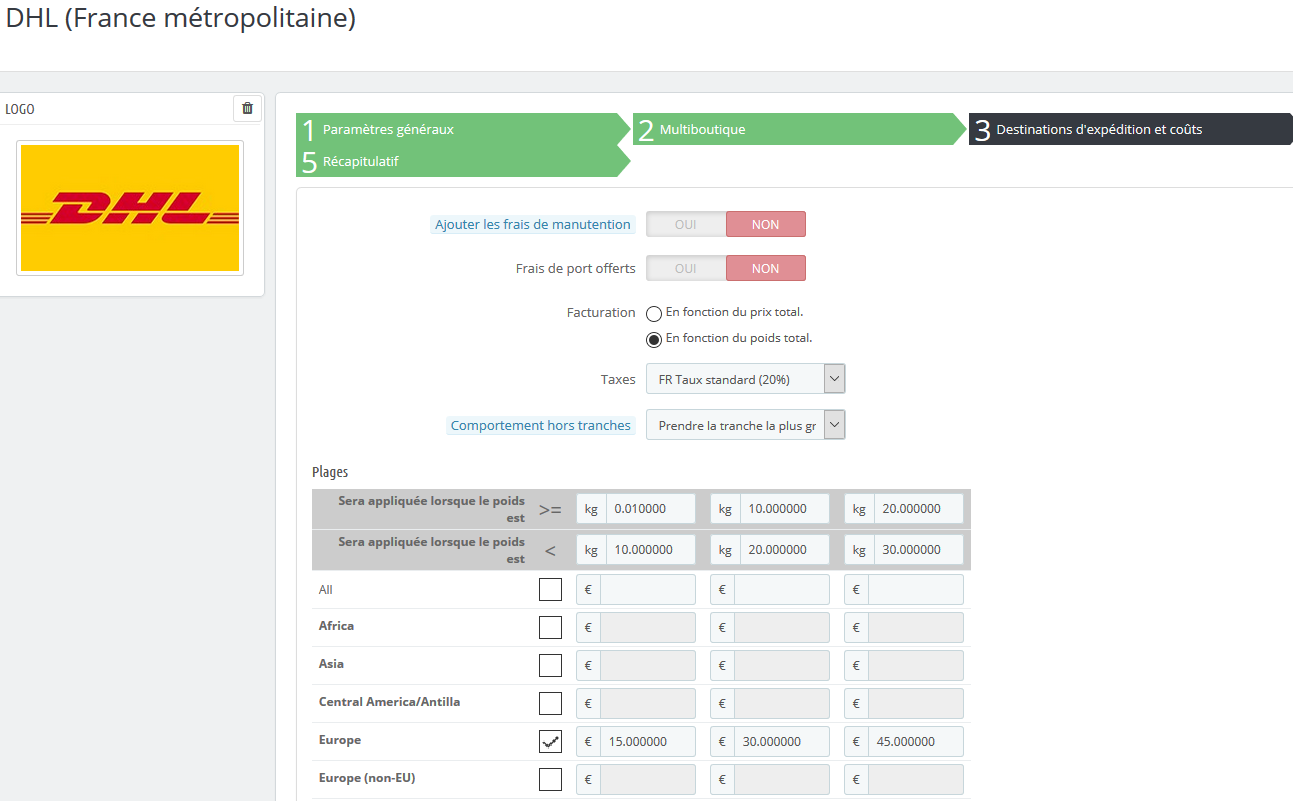Set free shipping toggle to NON
This screenshot has height=801, width=1293.
765,268
